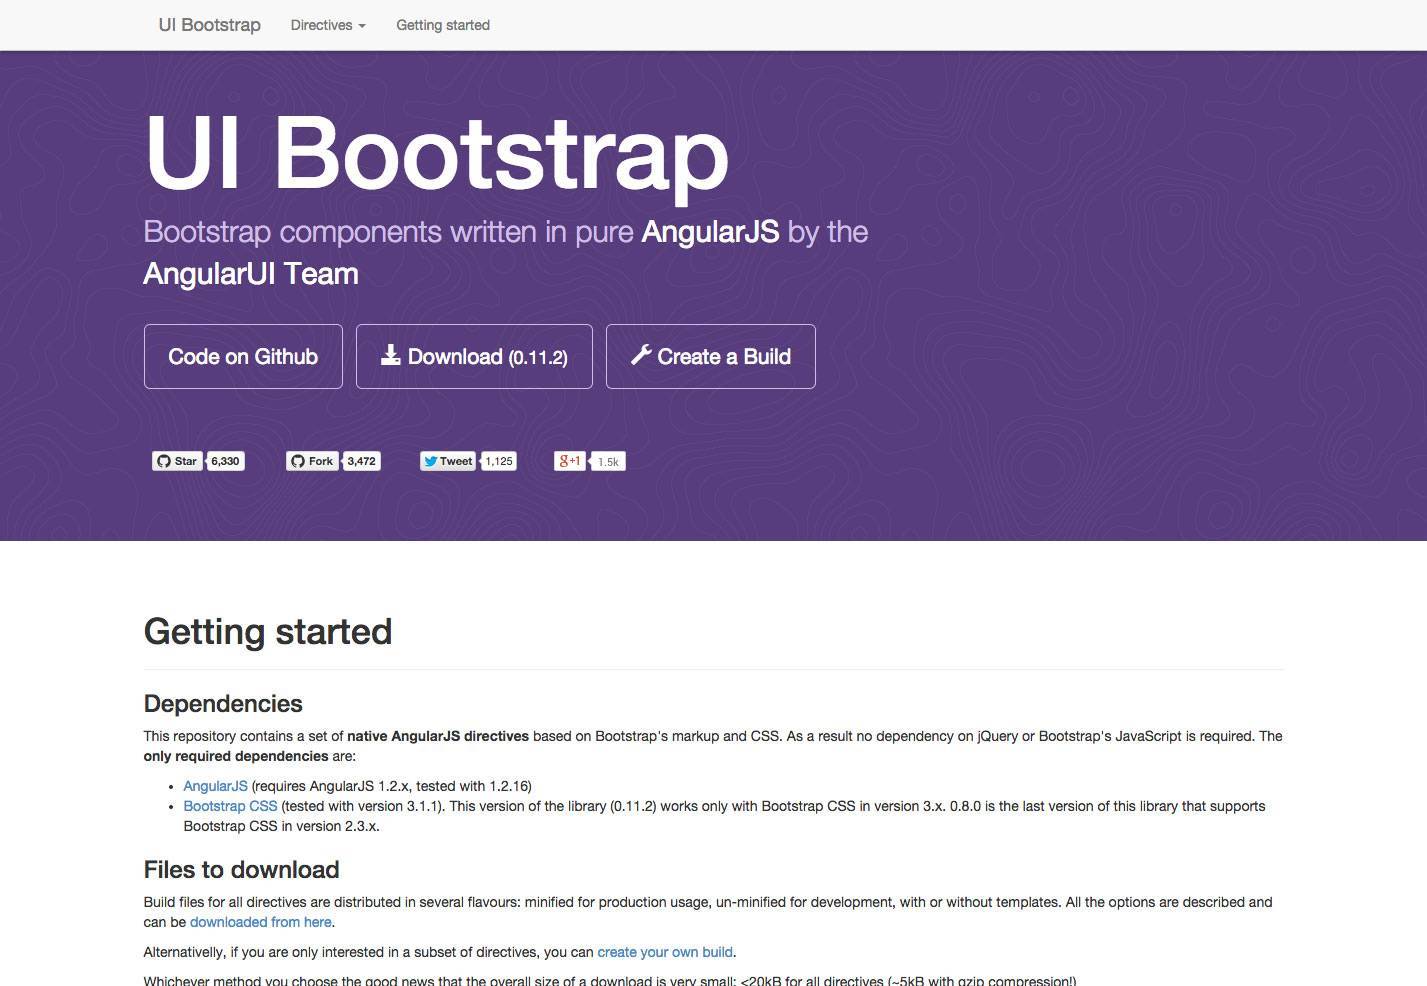Open the Directives dropdown menu
This screenshot has width=1427, height=986.
[x=328, y=25]
